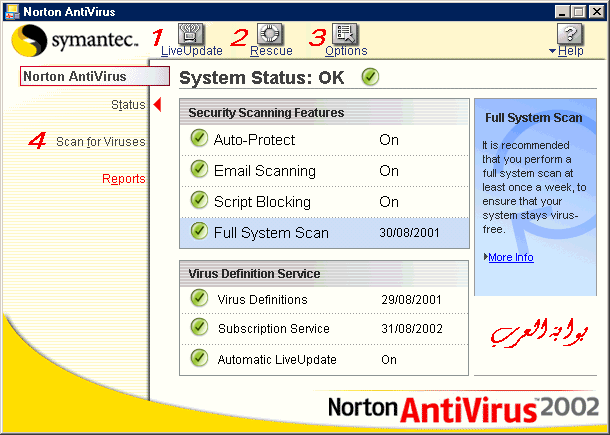Click the Full System Scan info panel title

(533, 118)
